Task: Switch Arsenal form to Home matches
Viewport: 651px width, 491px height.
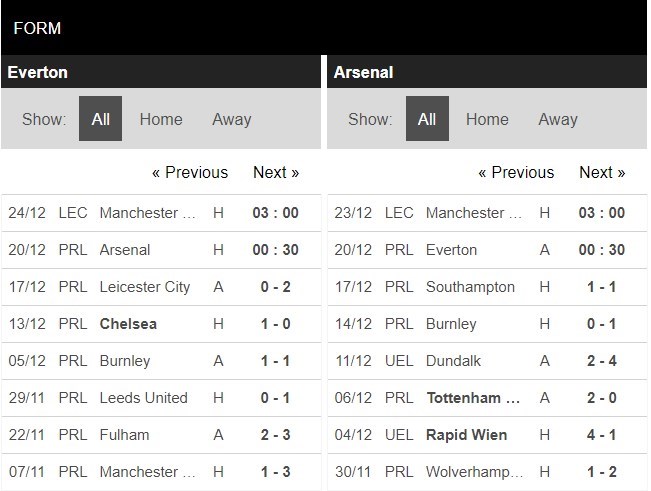Action: (x=487, y=119)
